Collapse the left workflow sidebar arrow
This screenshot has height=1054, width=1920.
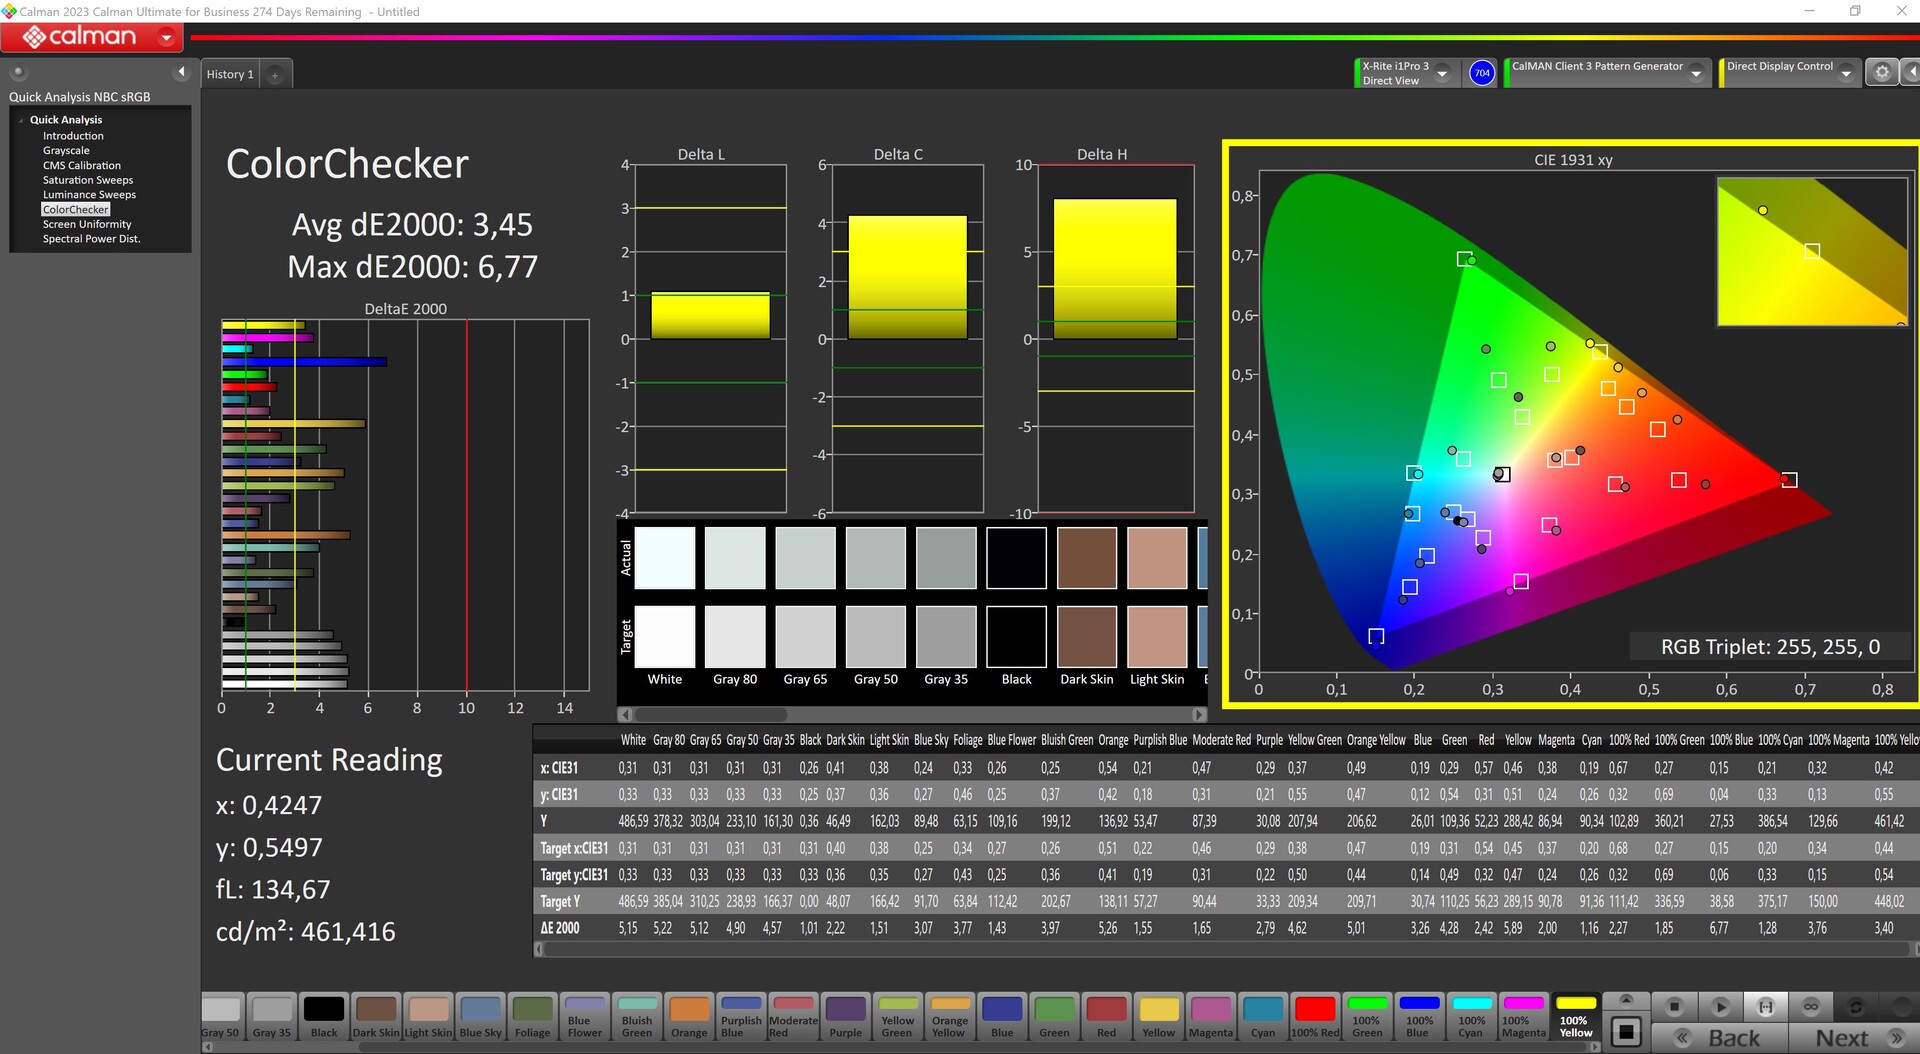pos(181,72)
